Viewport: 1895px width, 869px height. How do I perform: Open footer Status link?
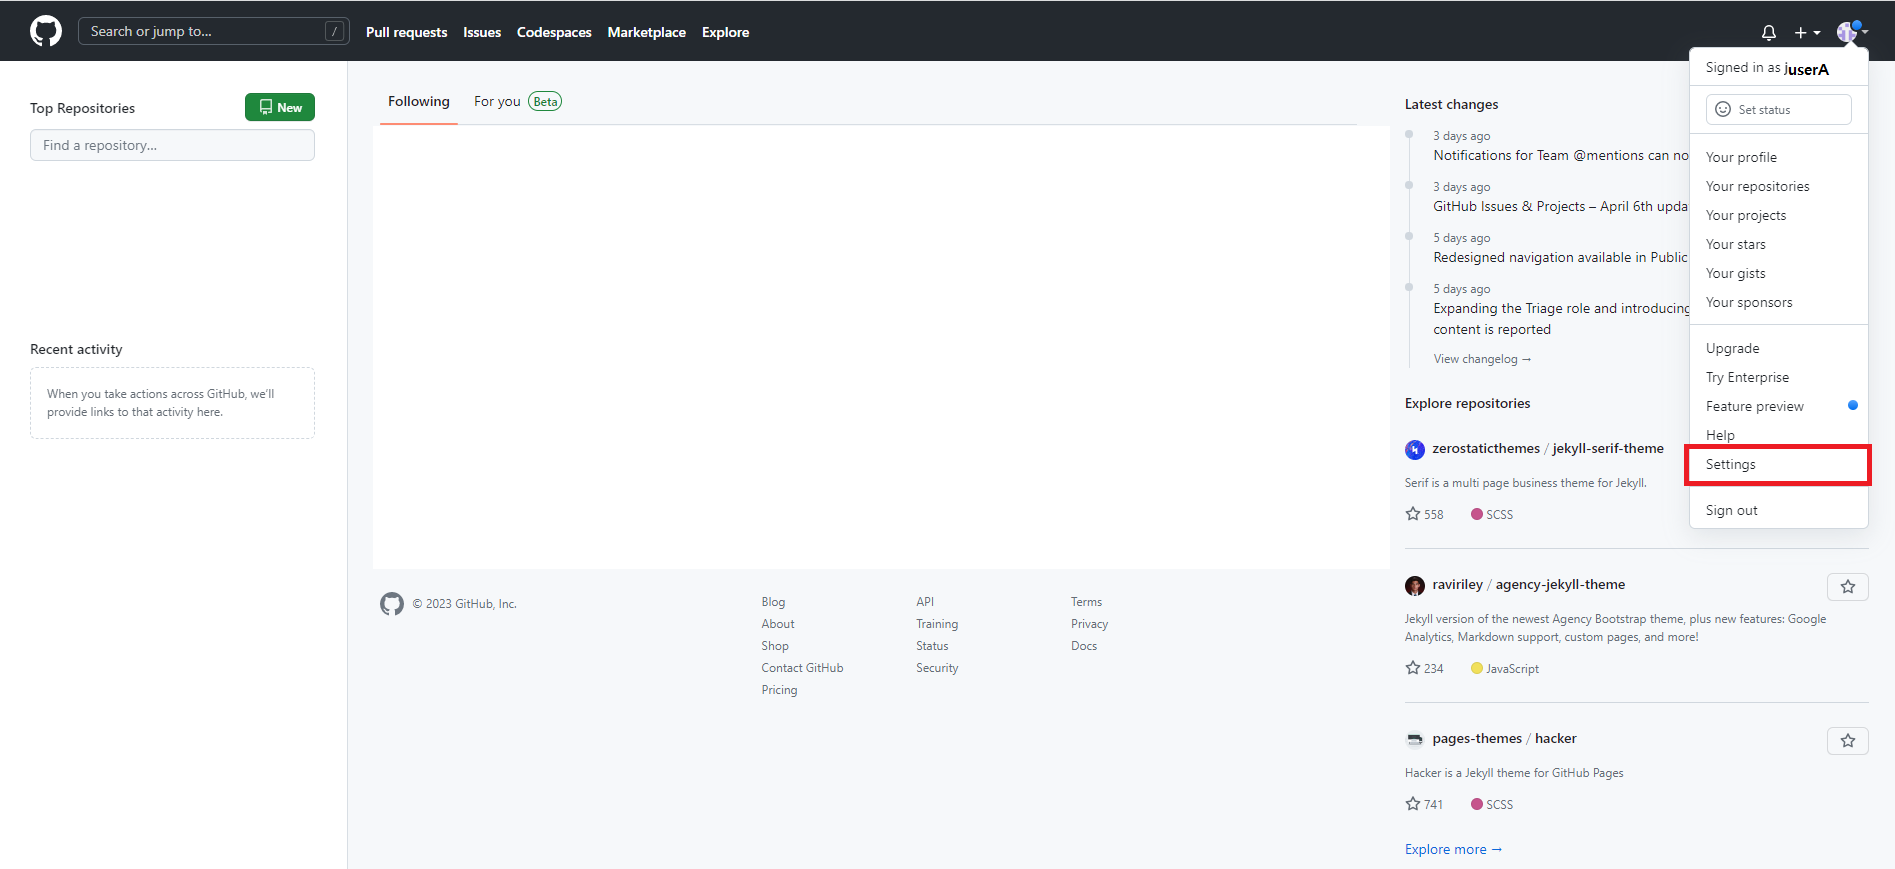click(932, 646)
